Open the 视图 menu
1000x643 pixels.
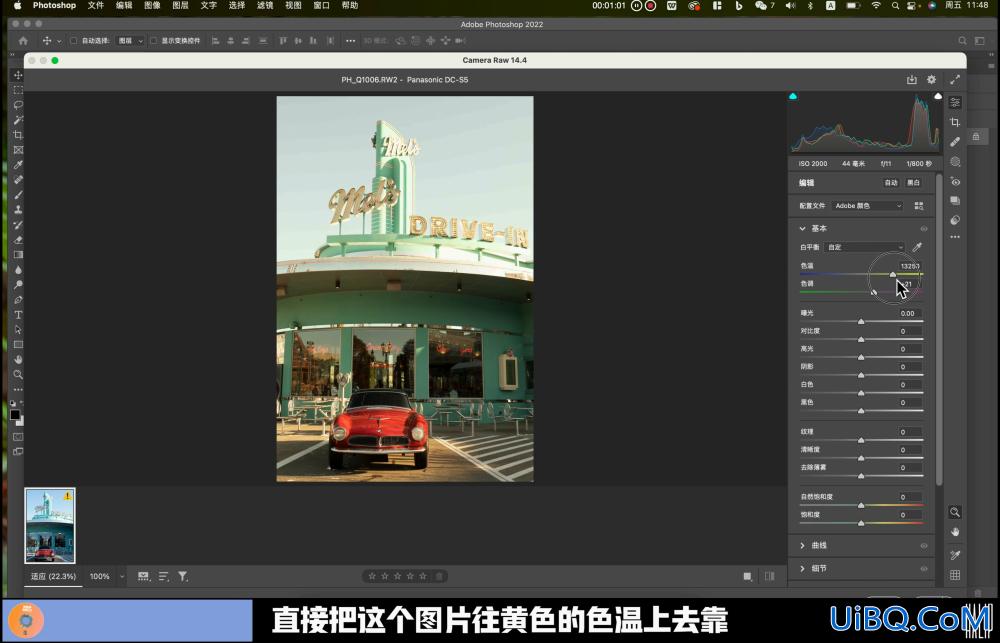(x=293, y=5)
